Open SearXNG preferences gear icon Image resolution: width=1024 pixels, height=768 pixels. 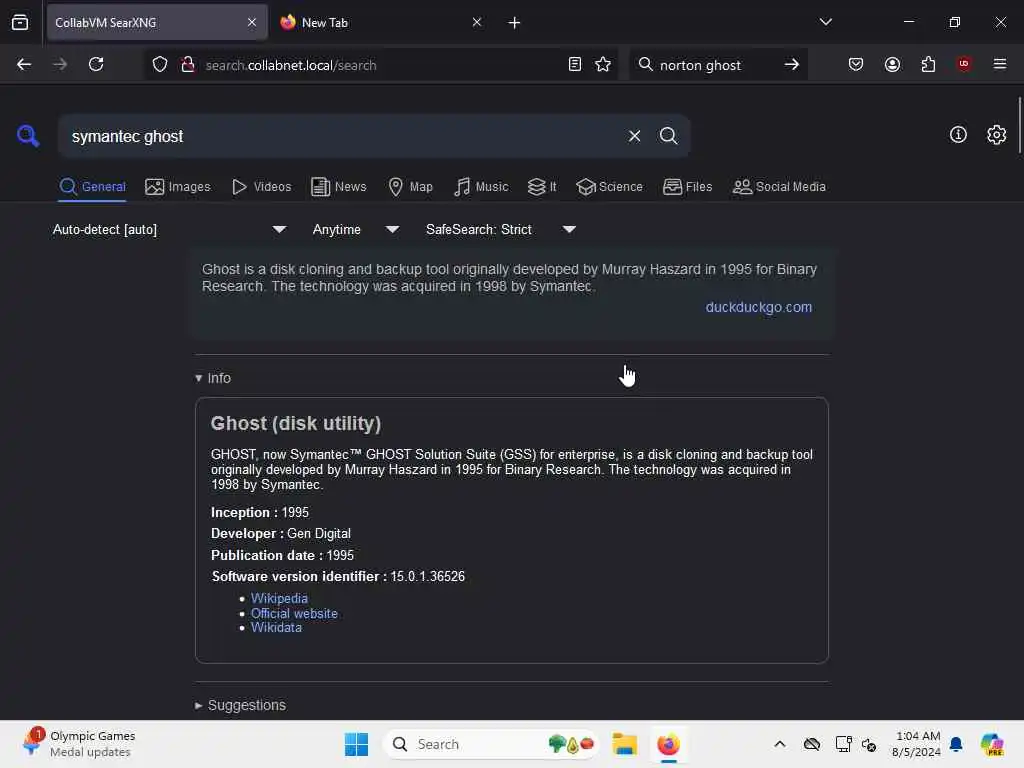(x=996, y=135)
